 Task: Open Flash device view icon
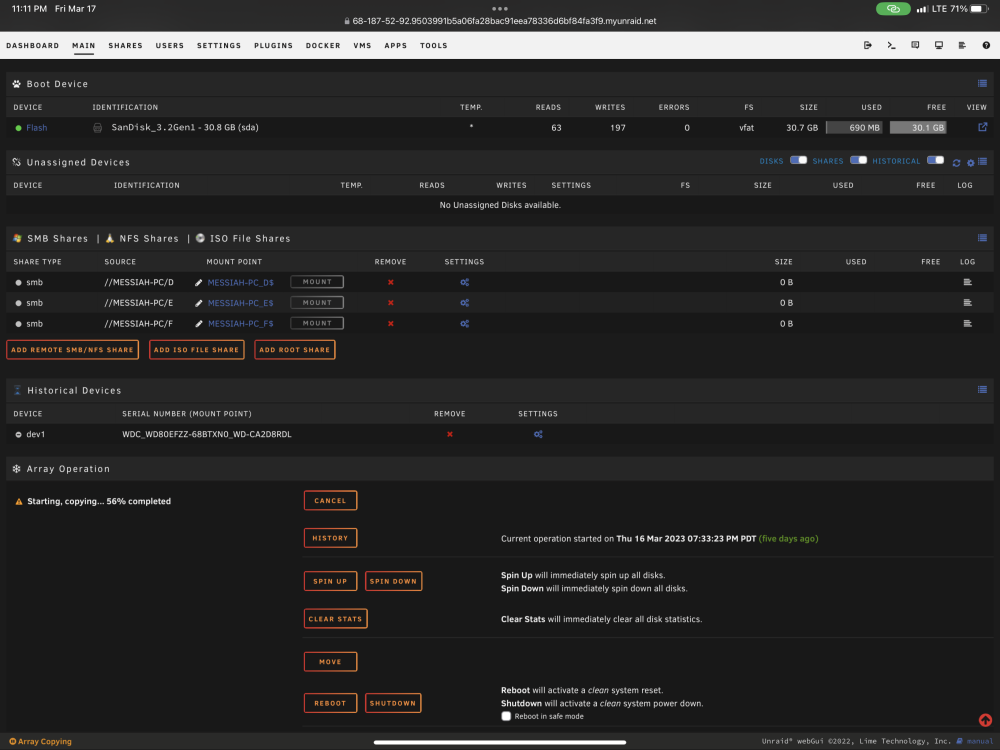[x=983, y=127]
